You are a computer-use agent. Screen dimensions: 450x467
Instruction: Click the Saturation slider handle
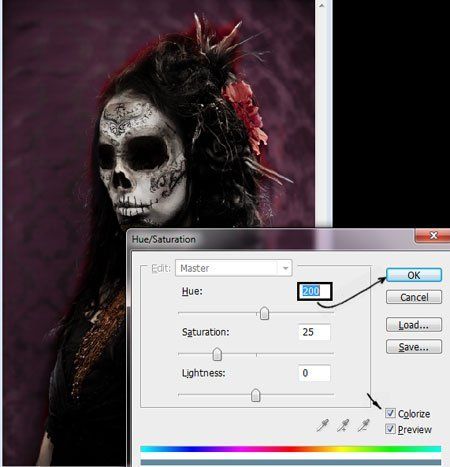(x=217, y=354)
